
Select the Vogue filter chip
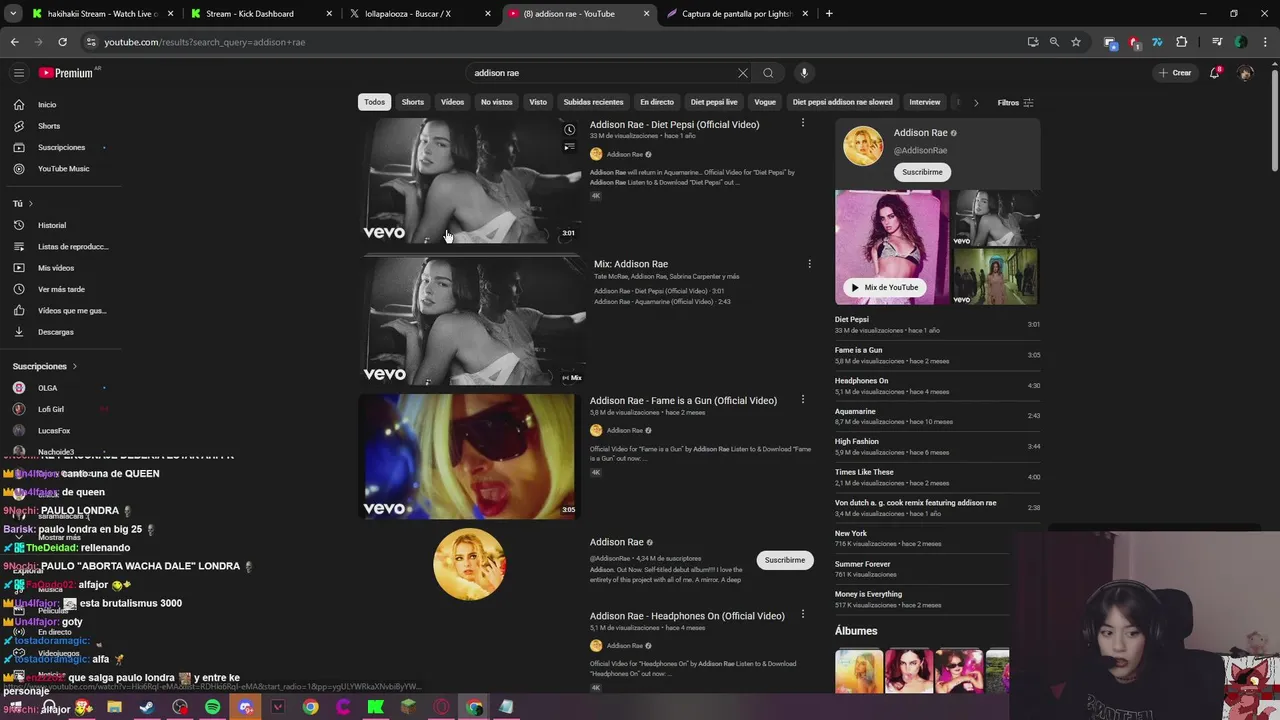point(765,102)
